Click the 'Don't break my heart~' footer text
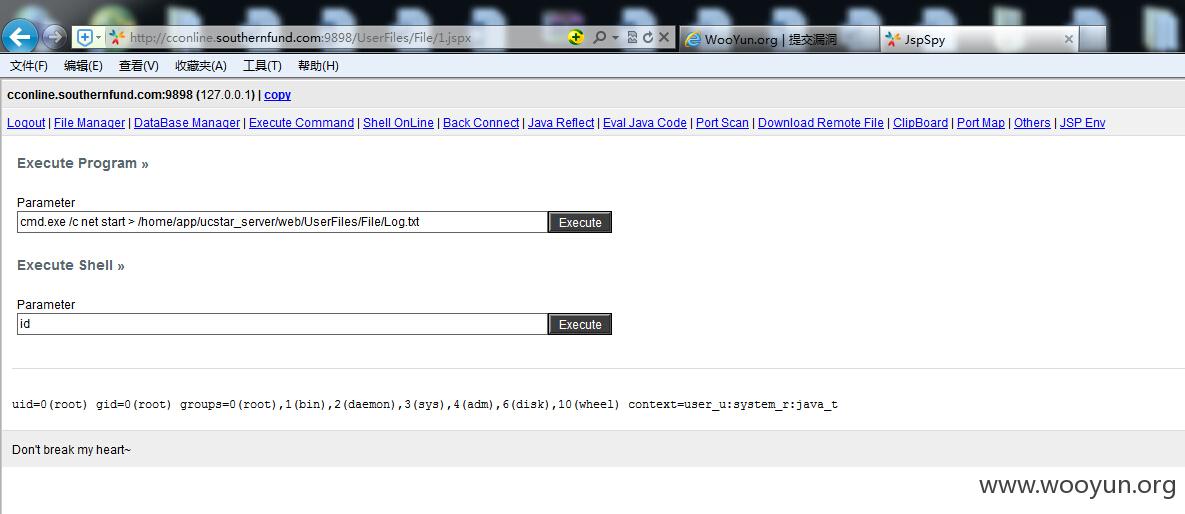This screenshot has width=1185, height=514. [x=71, y=450]
